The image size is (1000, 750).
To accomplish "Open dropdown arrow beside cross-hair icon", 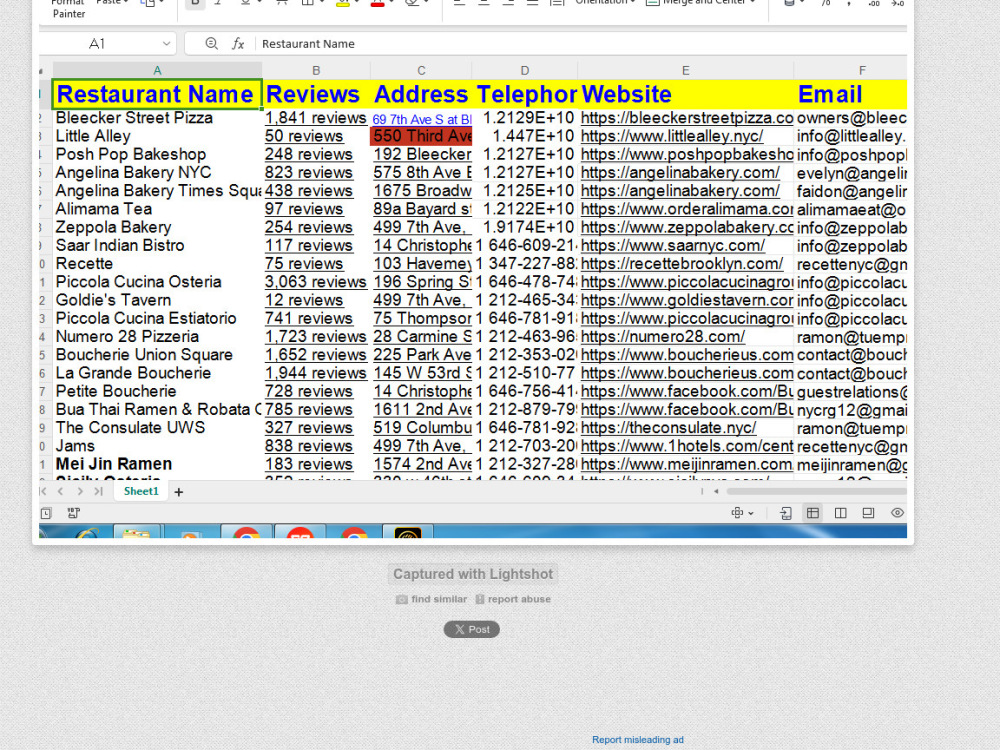I will tap(751, 513).
